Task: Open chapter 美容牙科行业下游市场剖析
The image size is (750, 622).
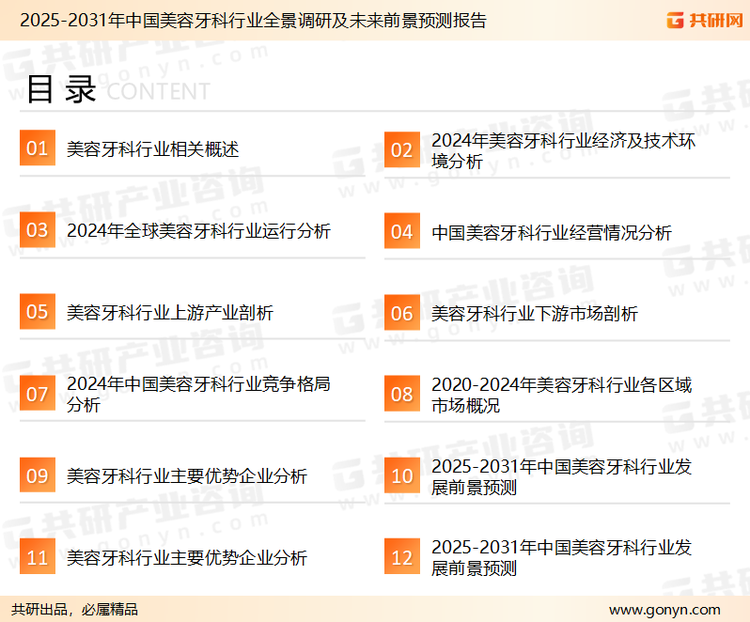Action: click(534, 314)
